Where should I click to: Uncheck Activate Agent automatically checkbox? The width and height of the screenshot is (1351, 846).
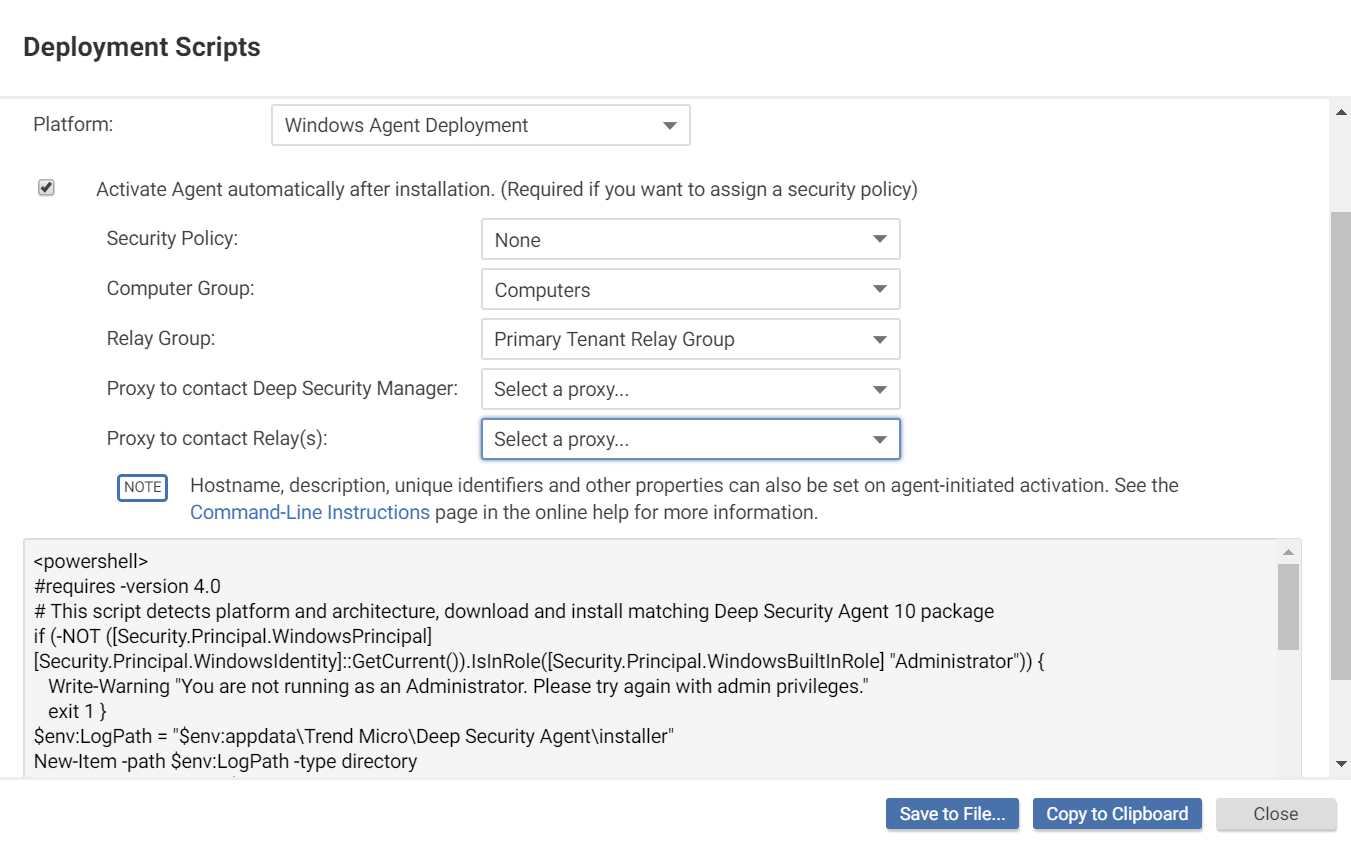46,188
